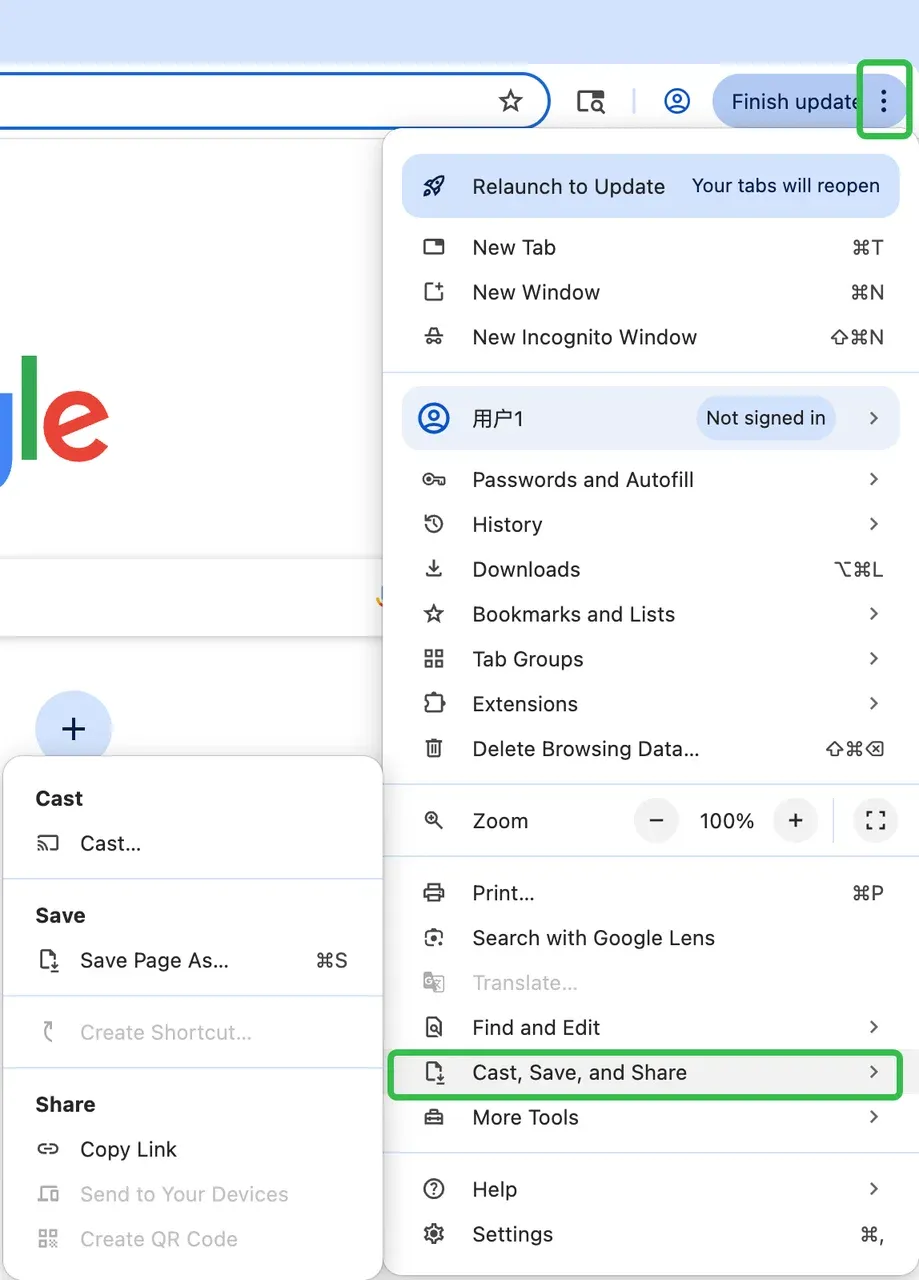Choose New Tab from menu
The height and width of the screenshot is (1280, 919).
[x=651, y=247]
